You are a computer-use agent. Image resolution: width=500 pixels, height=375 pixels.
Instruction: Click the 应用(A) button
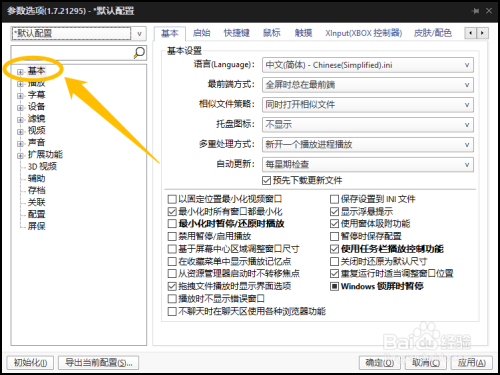pyautogui.click(x=472, y=363)
